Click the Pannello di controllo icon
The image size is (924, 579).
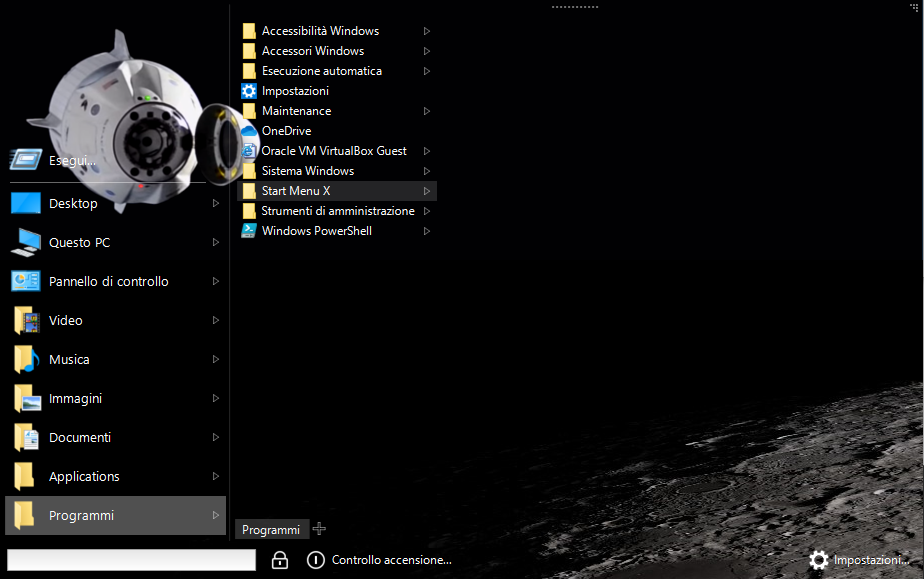tap(26, 281)
